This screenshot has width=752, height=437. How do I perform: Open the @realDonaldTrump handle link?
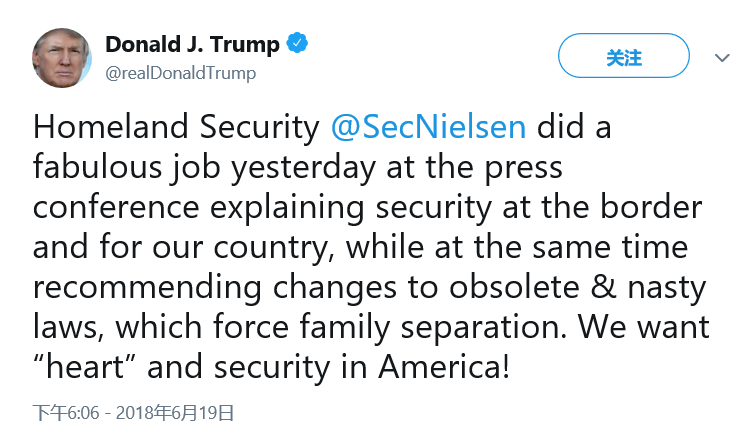coord(180,73)
